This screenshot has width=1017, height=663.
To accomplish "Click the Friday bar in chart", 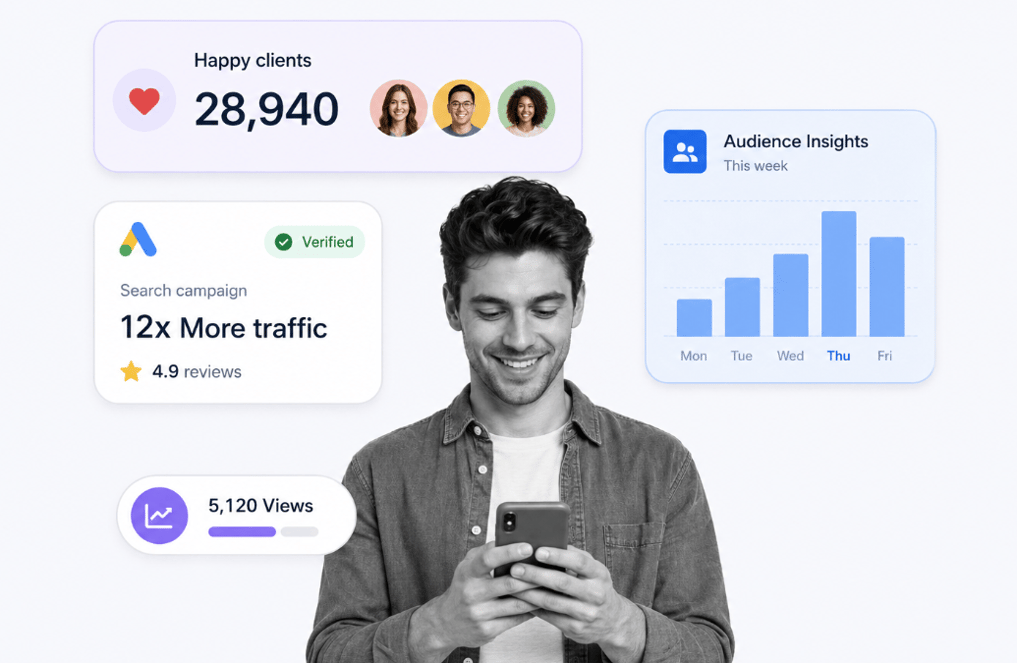I will click(x=887, y=287).
